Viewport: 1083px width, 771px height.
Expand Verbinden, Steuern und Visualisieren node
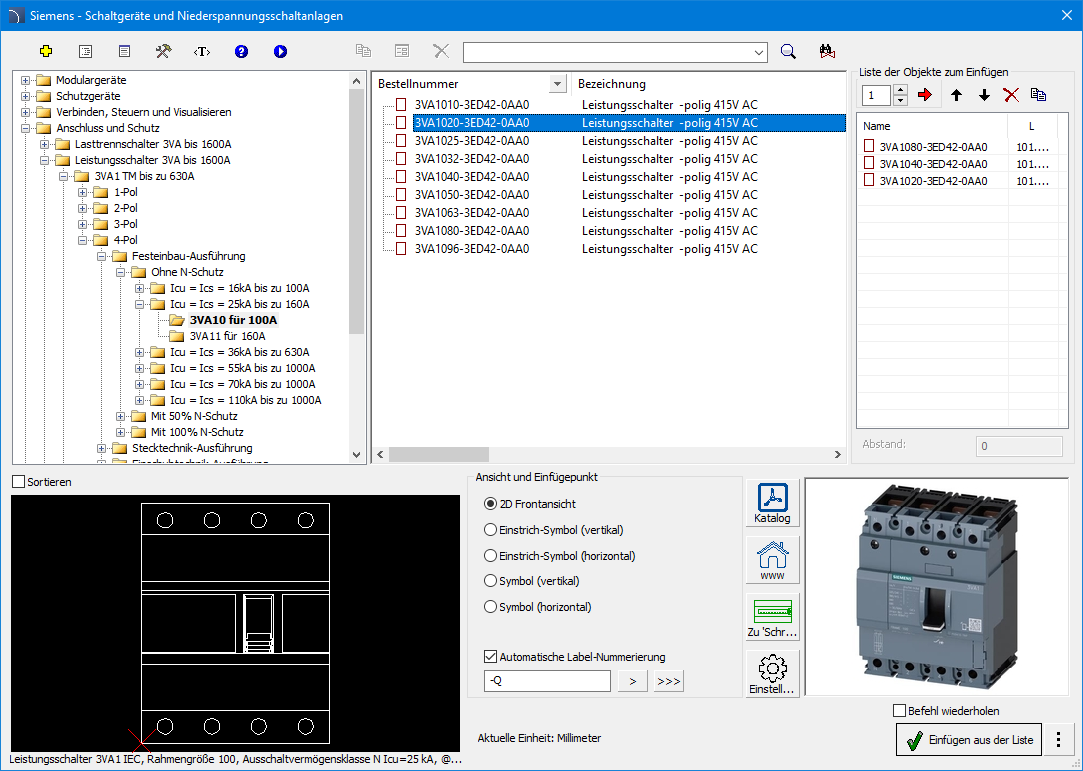click(x=26, y=112)
